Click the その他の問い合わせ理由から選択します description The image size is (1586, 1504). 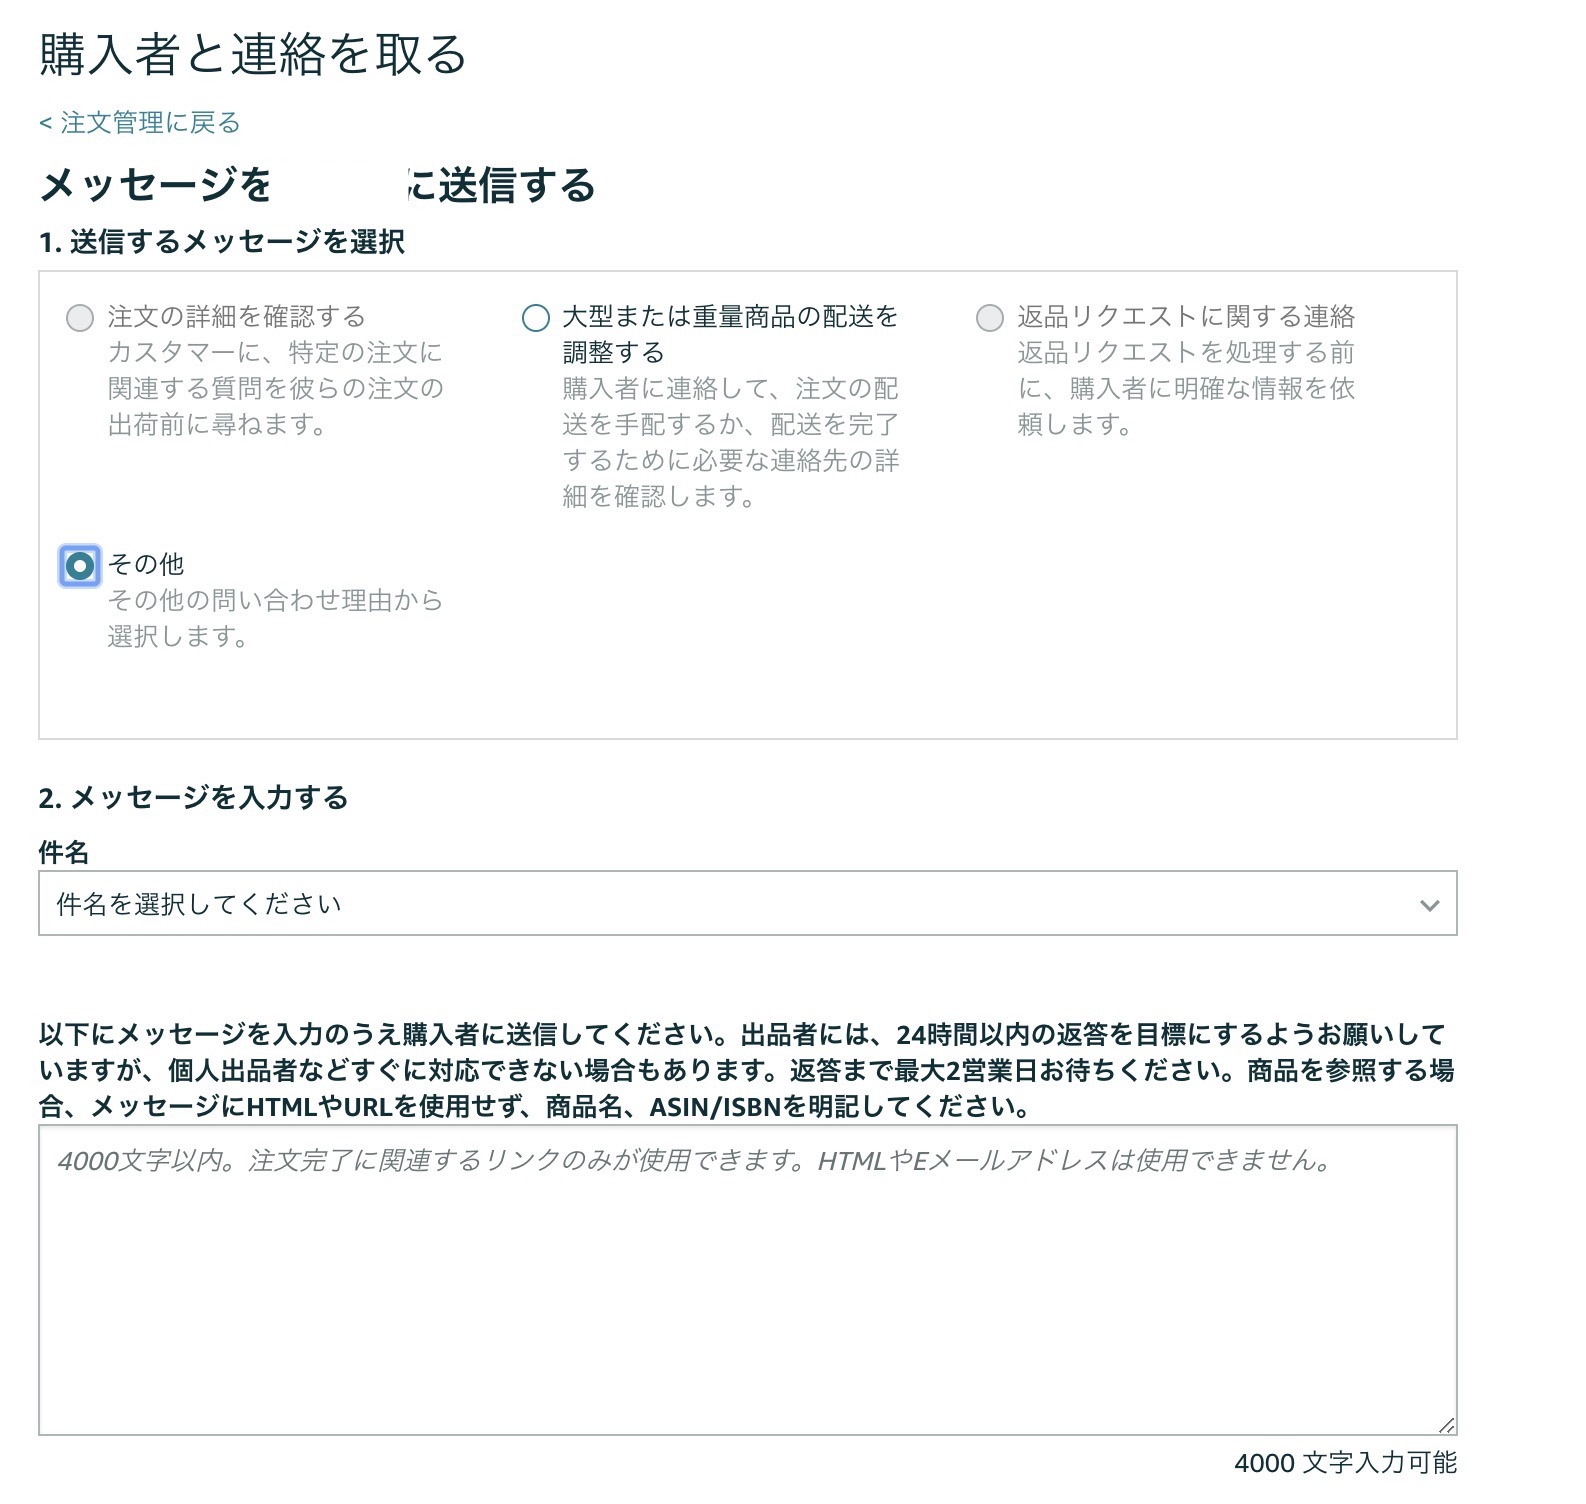(x=275, y=618)
